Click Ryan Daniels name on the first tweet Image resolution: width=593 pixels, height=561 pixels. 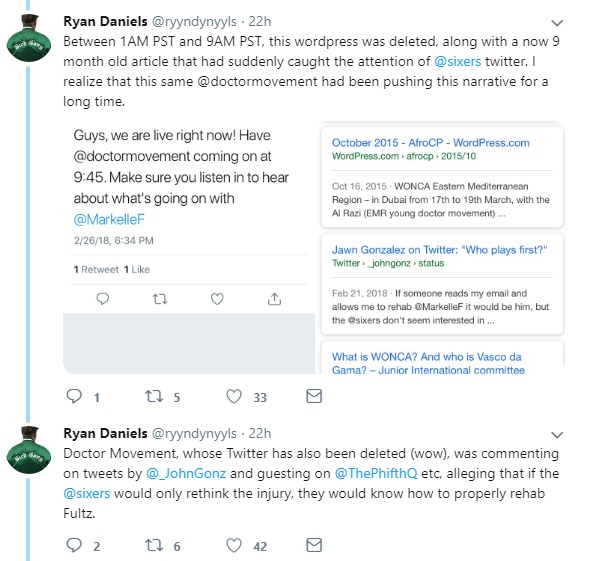point(105,22)
